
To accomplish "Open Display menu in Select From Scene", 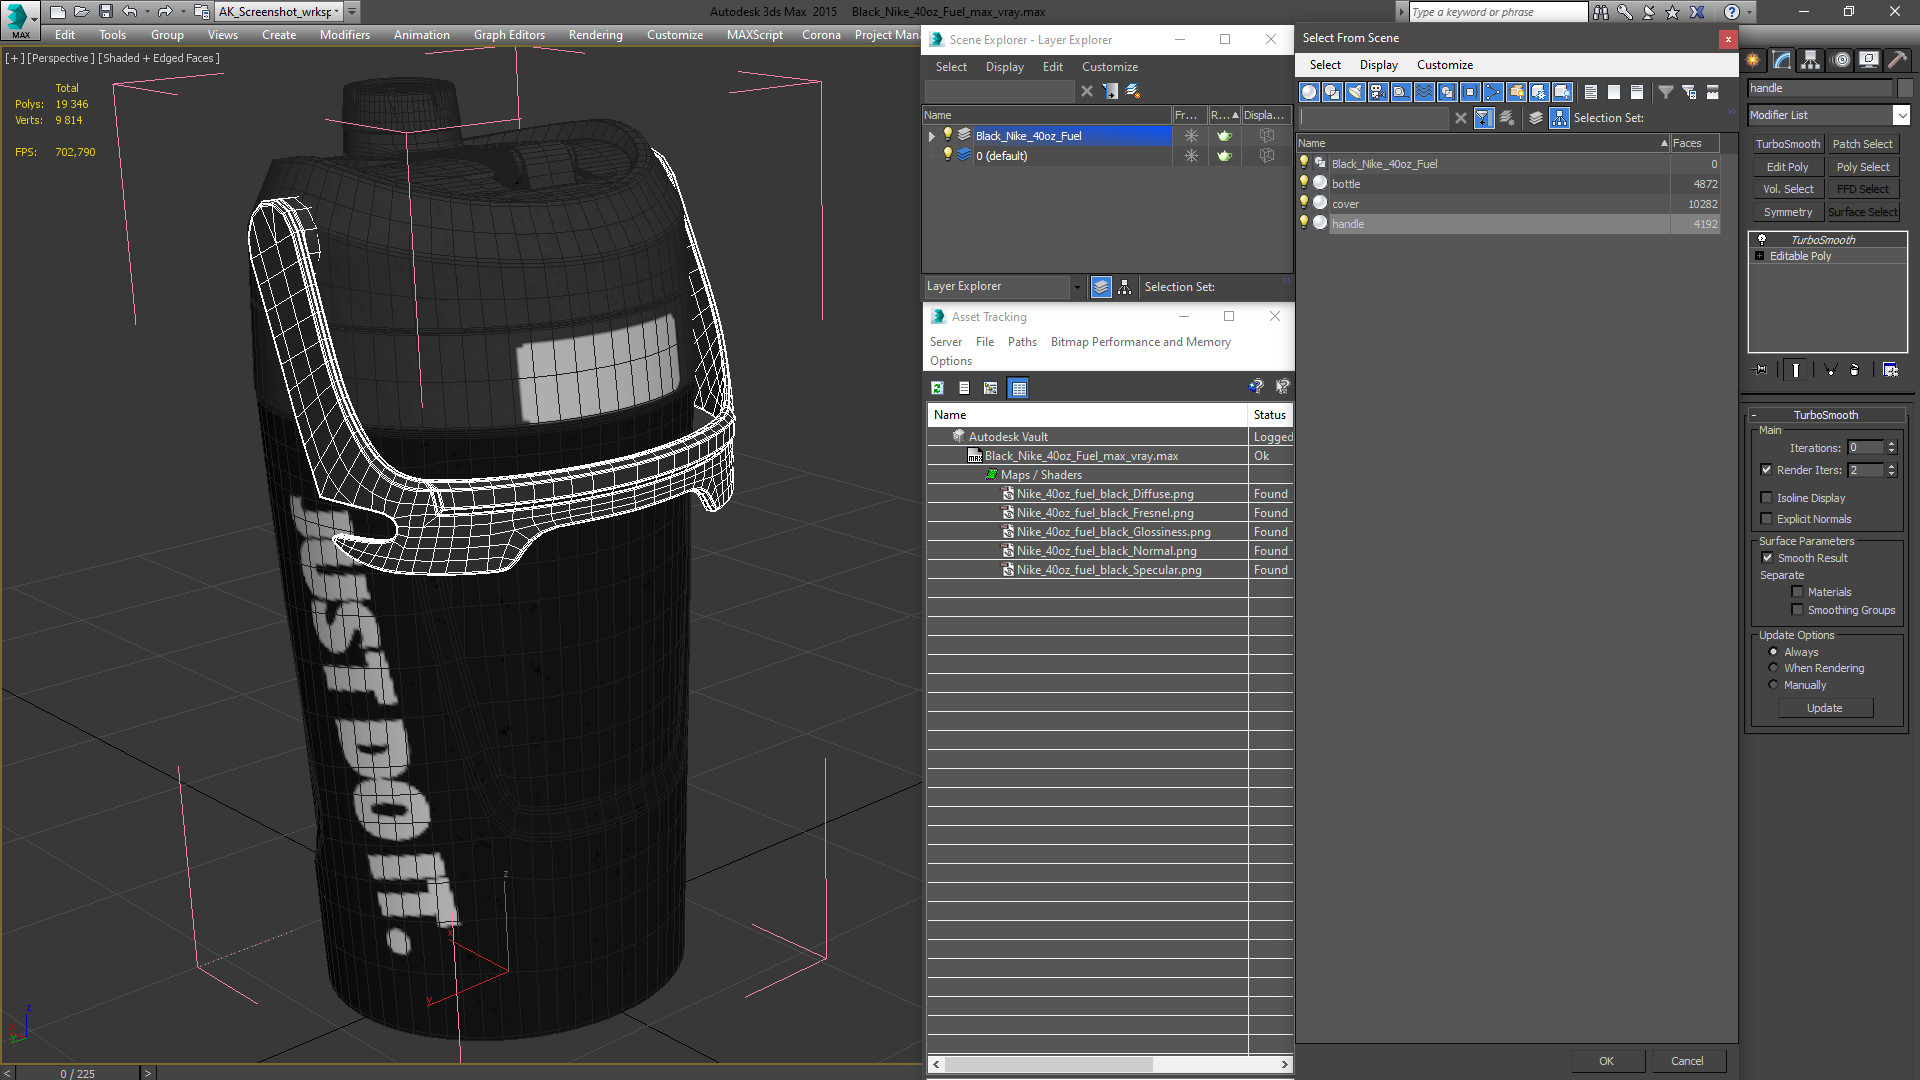I will 1378,65.
